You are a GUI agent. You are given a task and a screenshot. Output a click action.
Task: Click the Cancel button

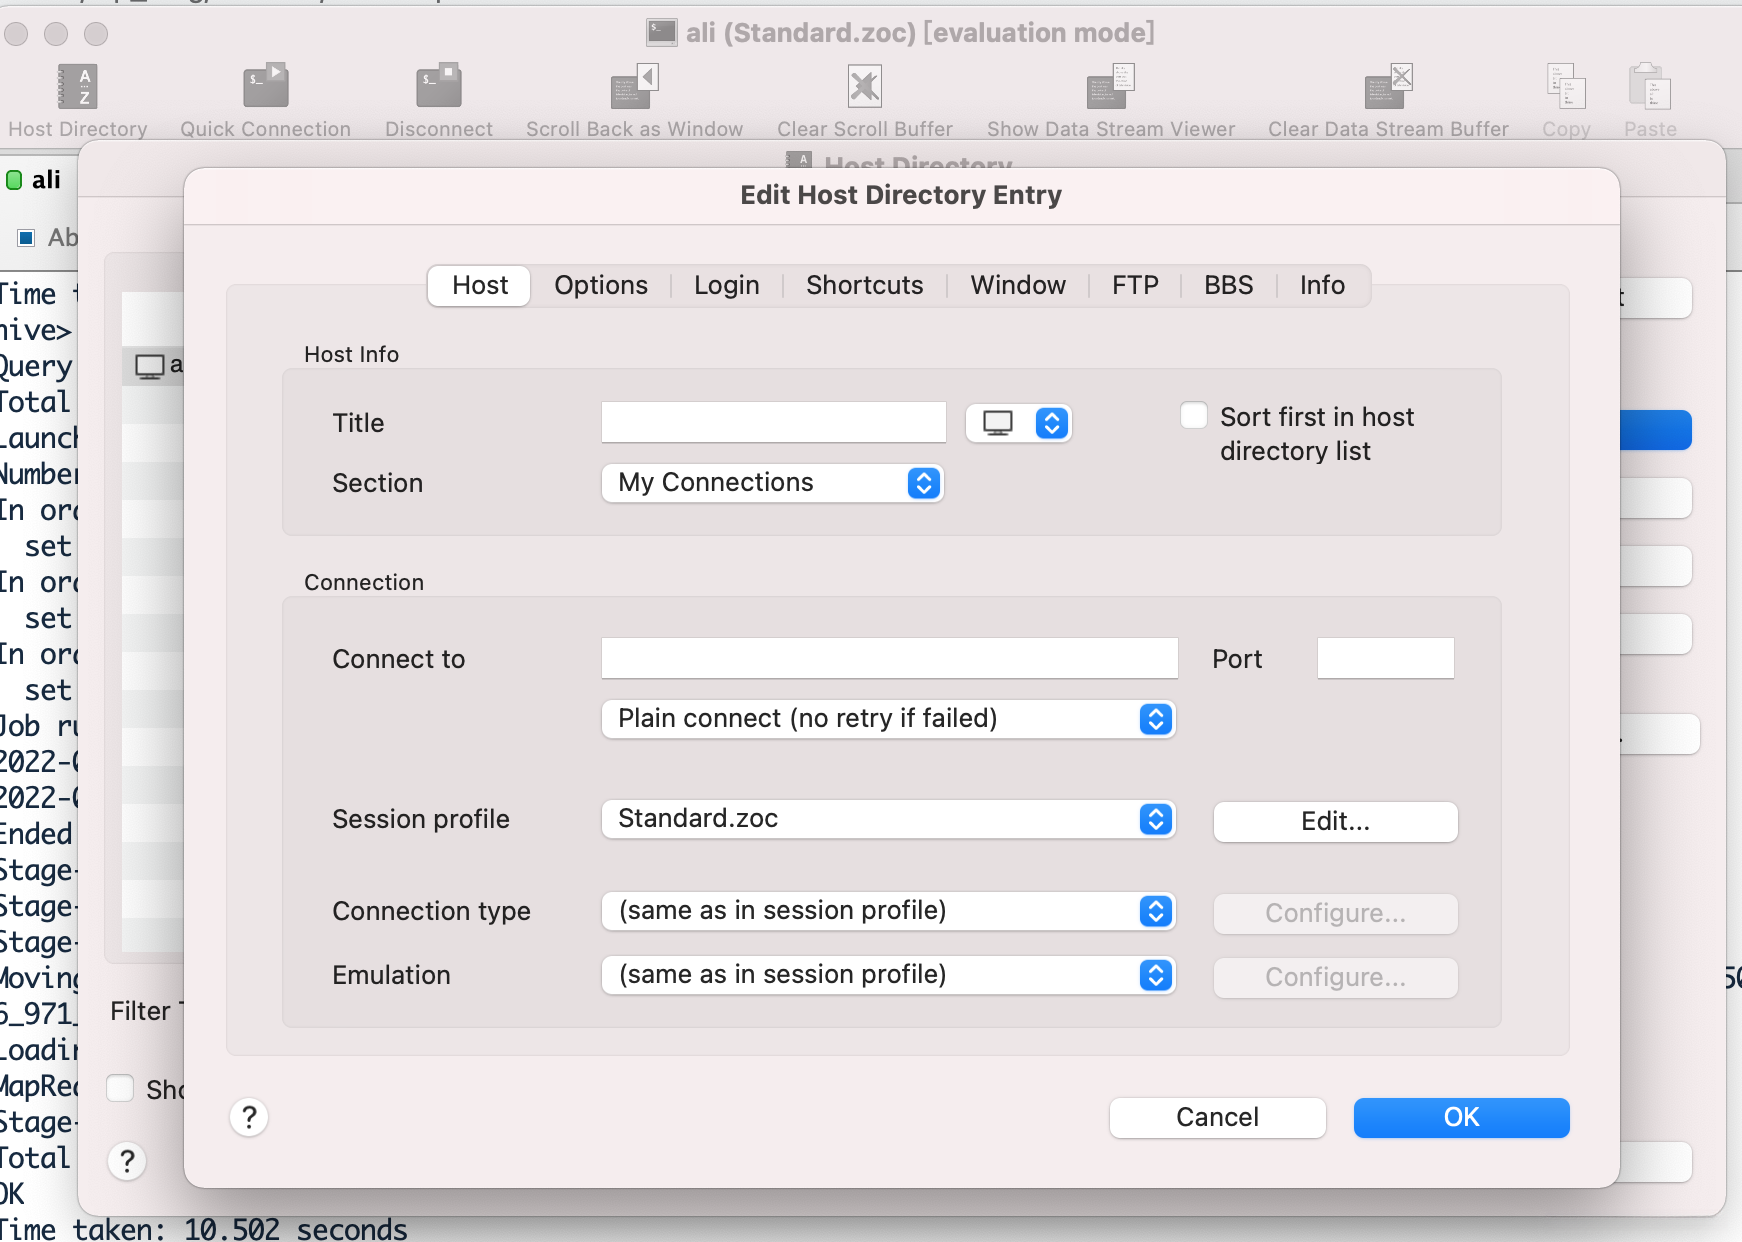[x=1217, y=1117]
